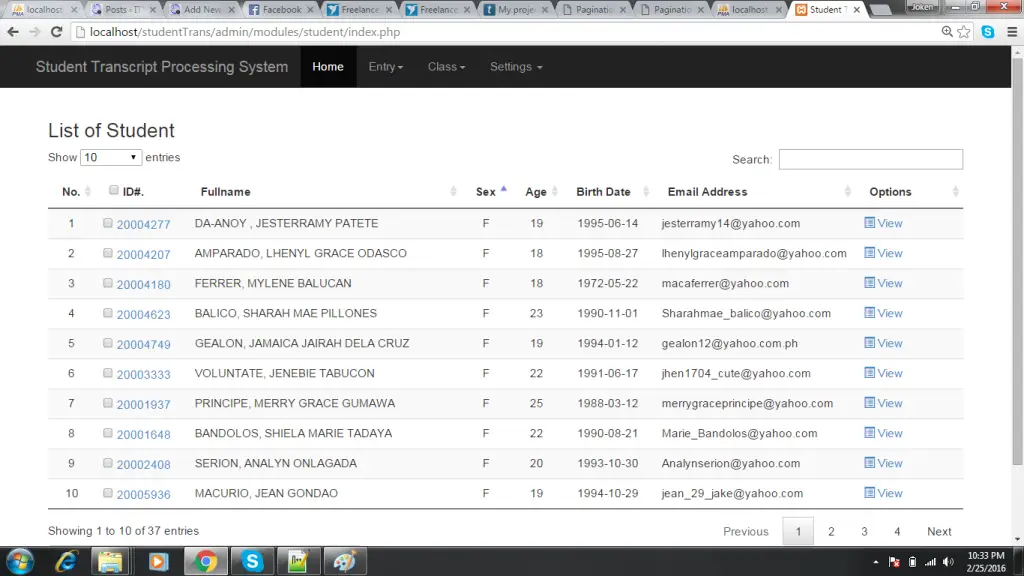
Task: Go to the Next page of results
Action: (x=939, y=531)
